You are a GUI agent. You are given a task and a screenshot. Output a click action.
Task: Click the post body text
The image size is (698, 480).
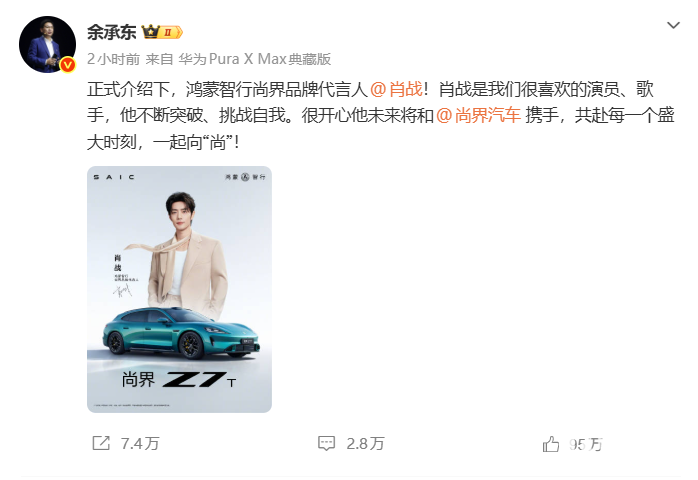pos(381,115)
